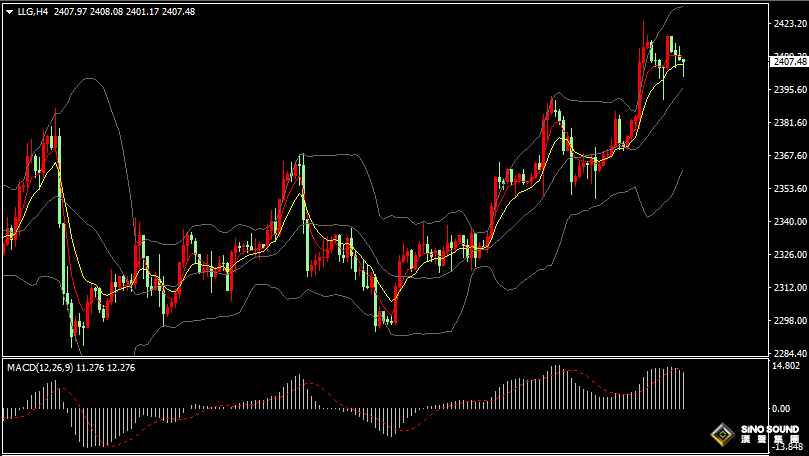Screen dimensions: 809x456
Task: Click the triangle arrow beside LLG,H4
Action: tap(6, 12)
